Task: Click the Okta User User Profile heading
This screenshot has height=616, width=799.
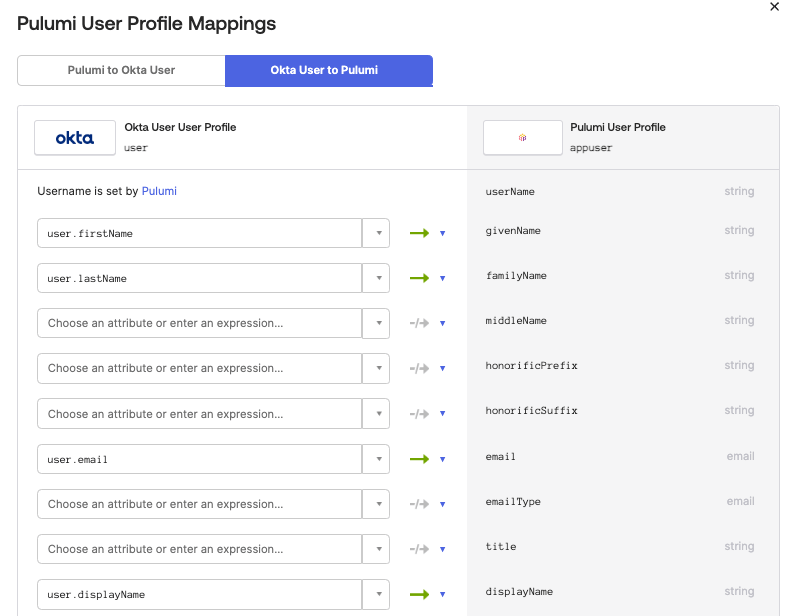Action: point(180,127)
